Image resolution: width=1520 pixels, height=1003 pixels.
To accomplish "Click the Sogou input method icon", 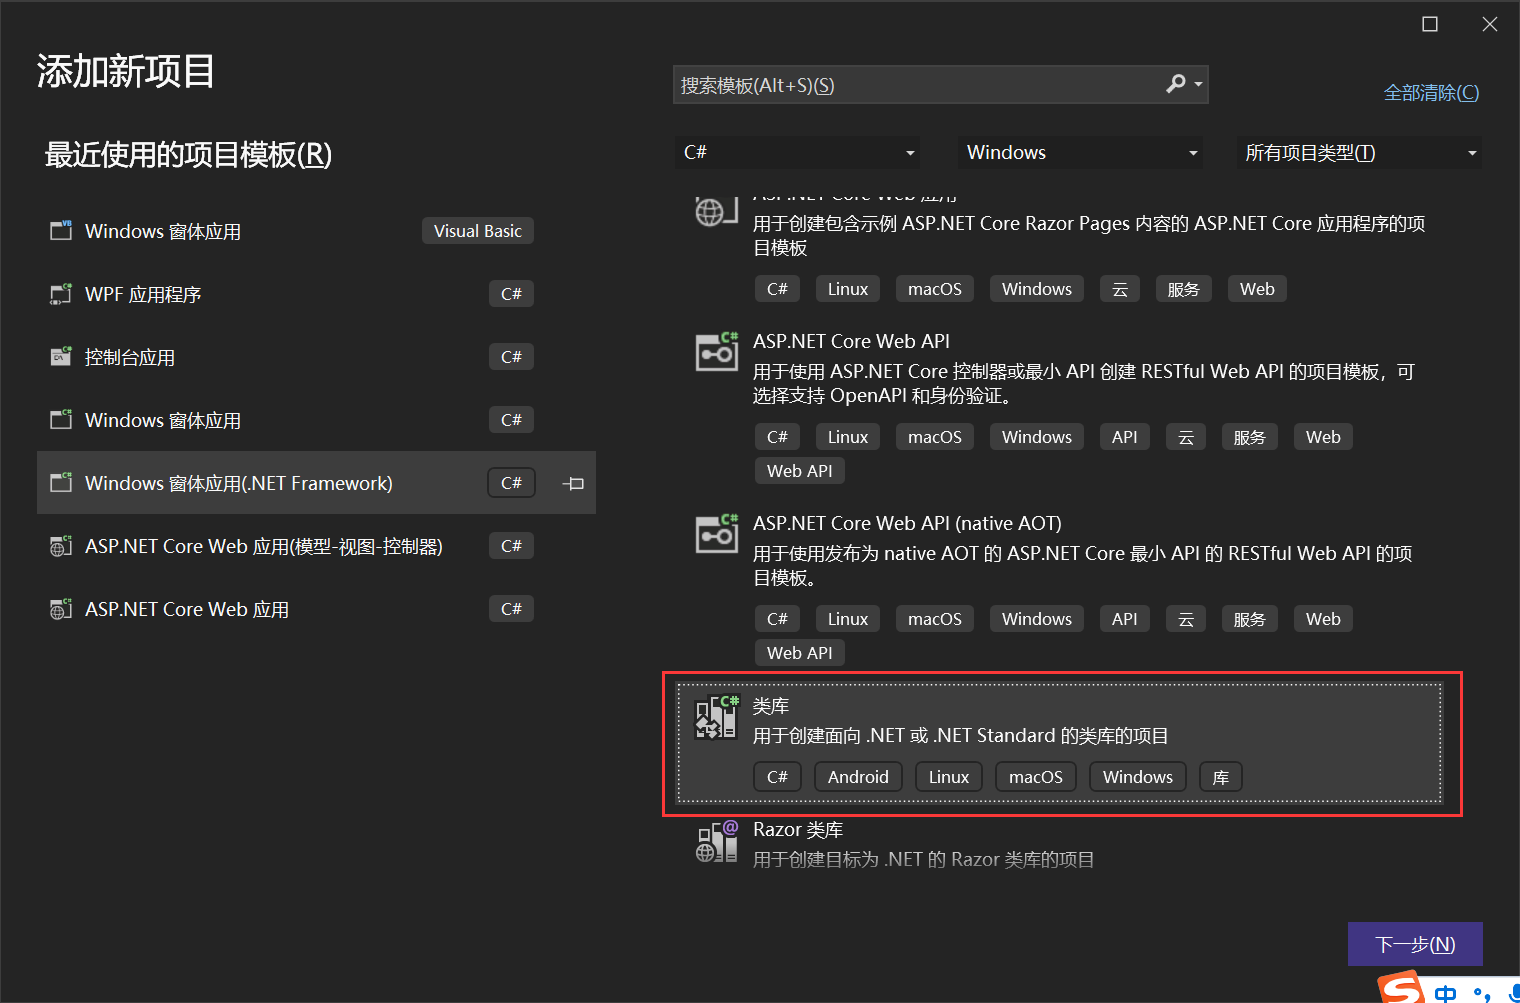I will pos(1401,989).
